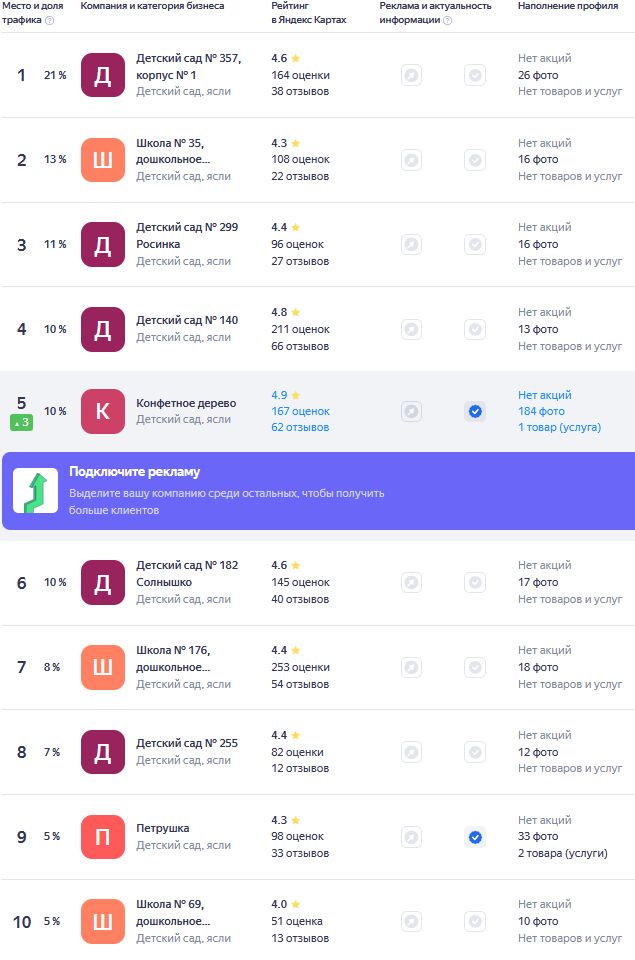Viewport: 635px width, 960px height.
Task: Click 'Рейтинг в Яндекс Картах' column header
Action: [x=308, y=13]
